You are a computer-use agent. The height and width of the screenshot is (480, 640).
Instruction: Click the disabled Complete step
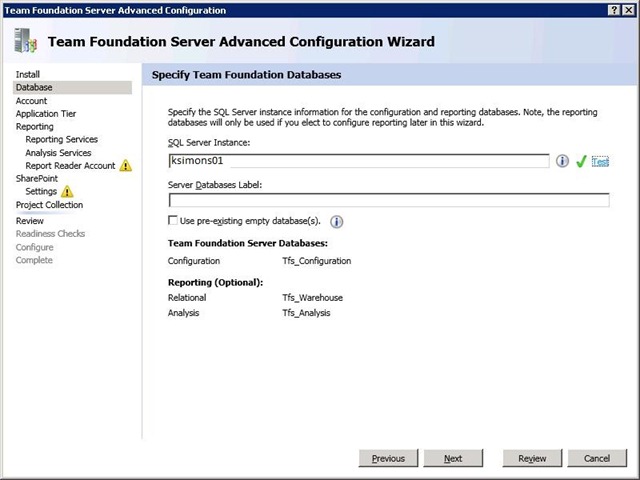point(34,260)
